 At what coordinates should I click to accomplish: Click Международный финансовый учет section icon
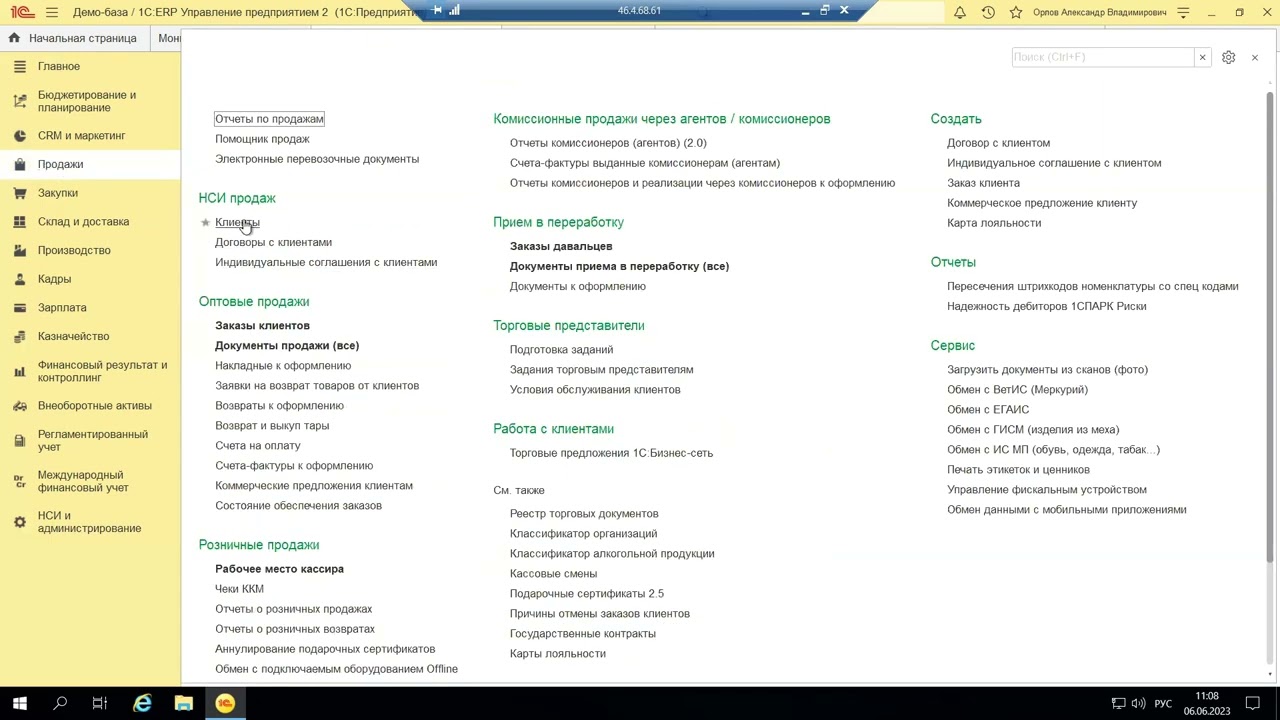(19, 481)
